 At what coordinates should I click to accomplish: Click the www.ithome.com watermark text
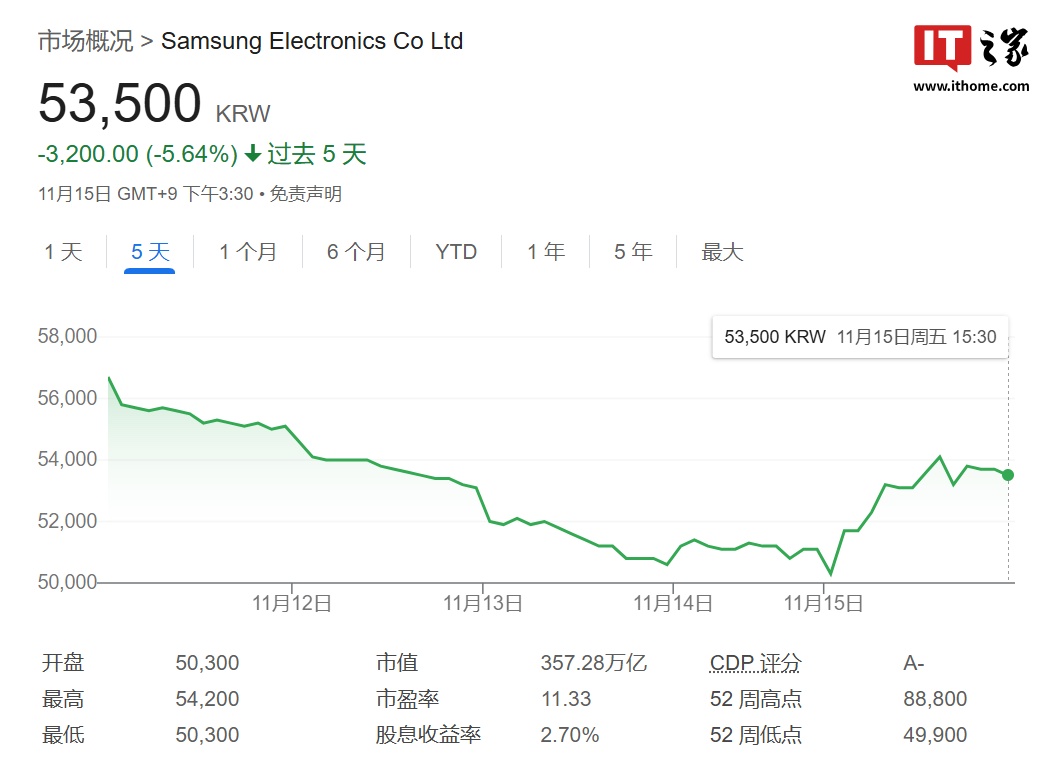coord(970,86)
